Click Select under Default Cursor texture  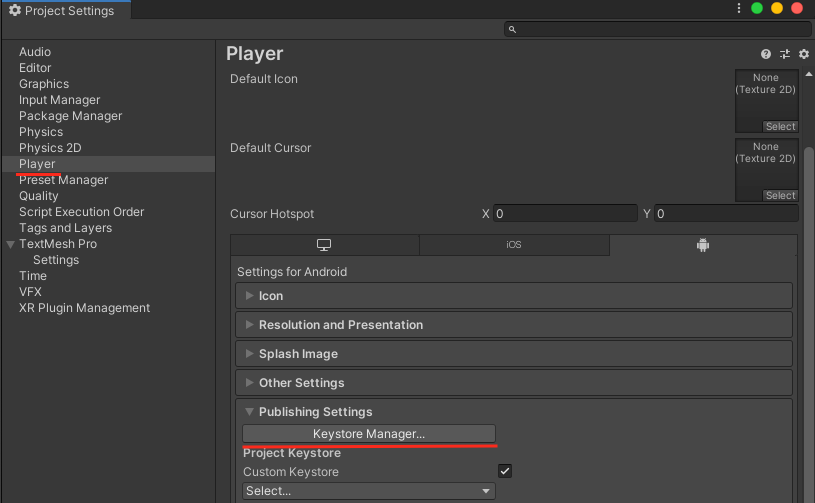(x=780, y=195)
